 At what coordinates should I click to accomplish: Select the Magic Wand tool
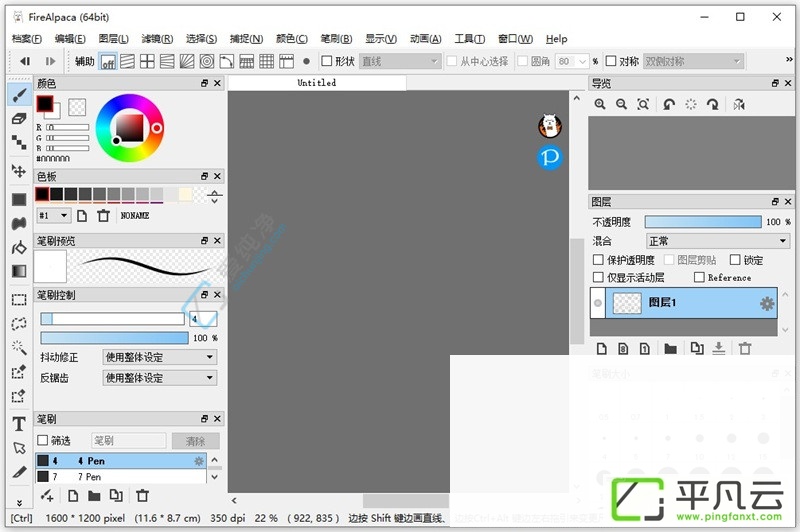point(19,347)
